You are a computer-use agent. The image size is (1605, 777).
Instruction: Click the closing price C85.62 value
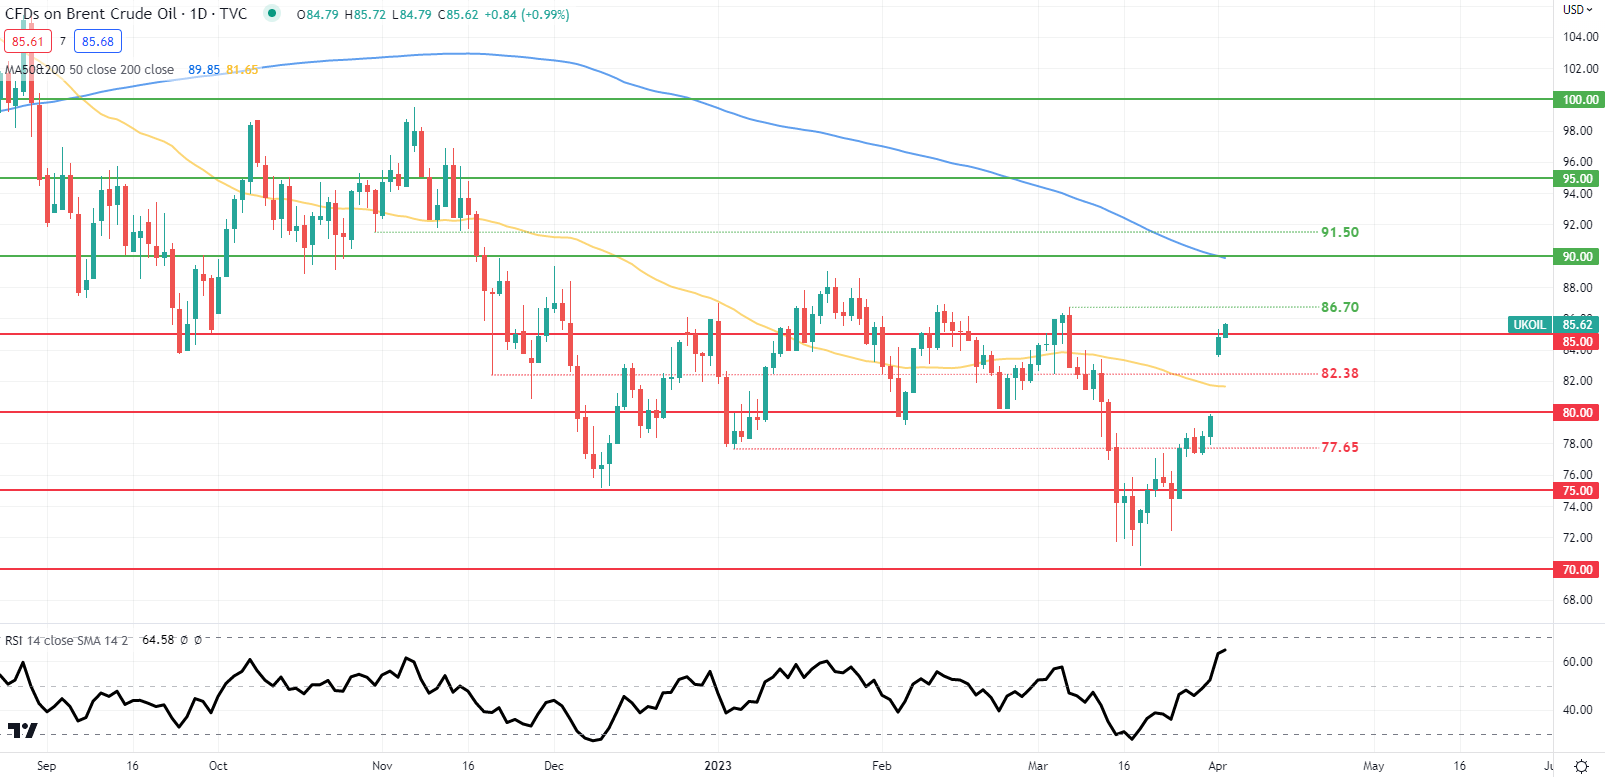(456, 14)
